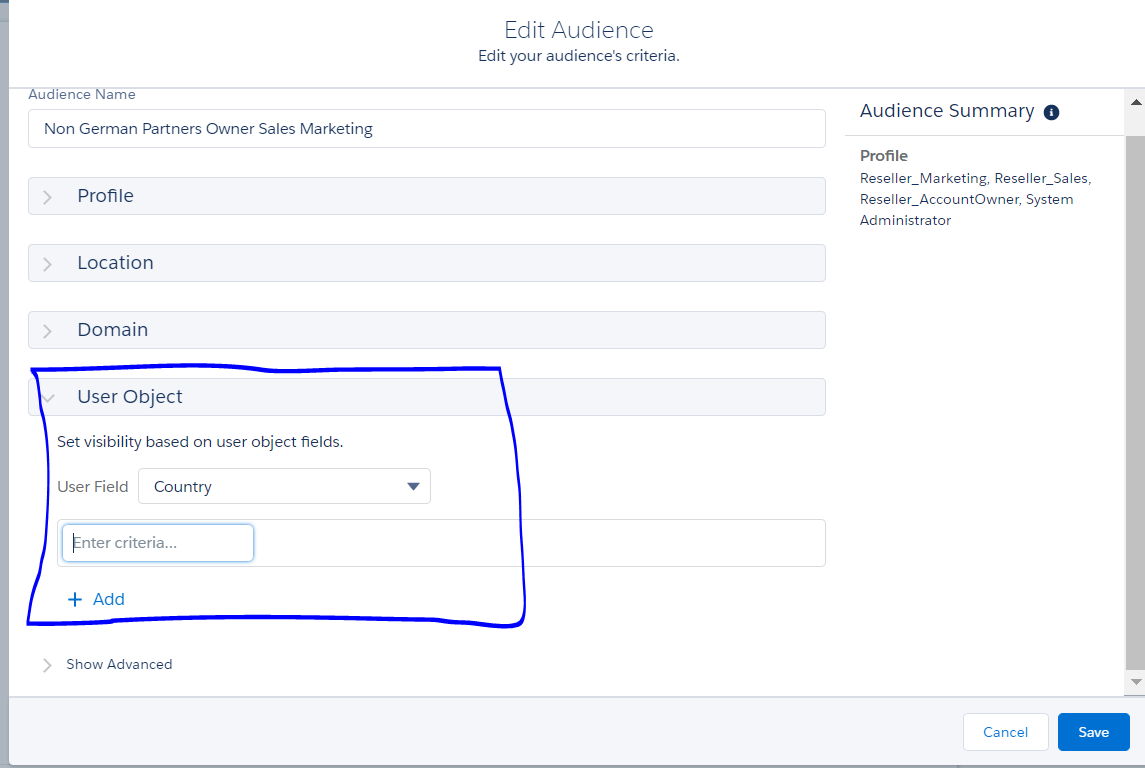Click the Domain section title text

coord(112,330)
